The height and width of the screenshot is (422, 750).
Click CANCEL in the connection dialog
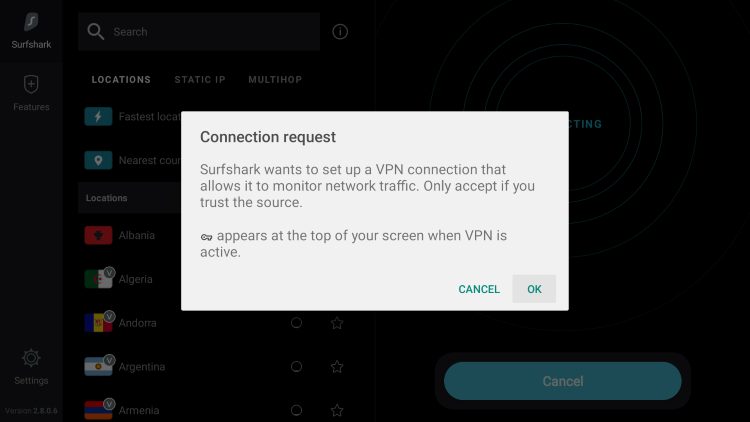click(x=479, y=289)
